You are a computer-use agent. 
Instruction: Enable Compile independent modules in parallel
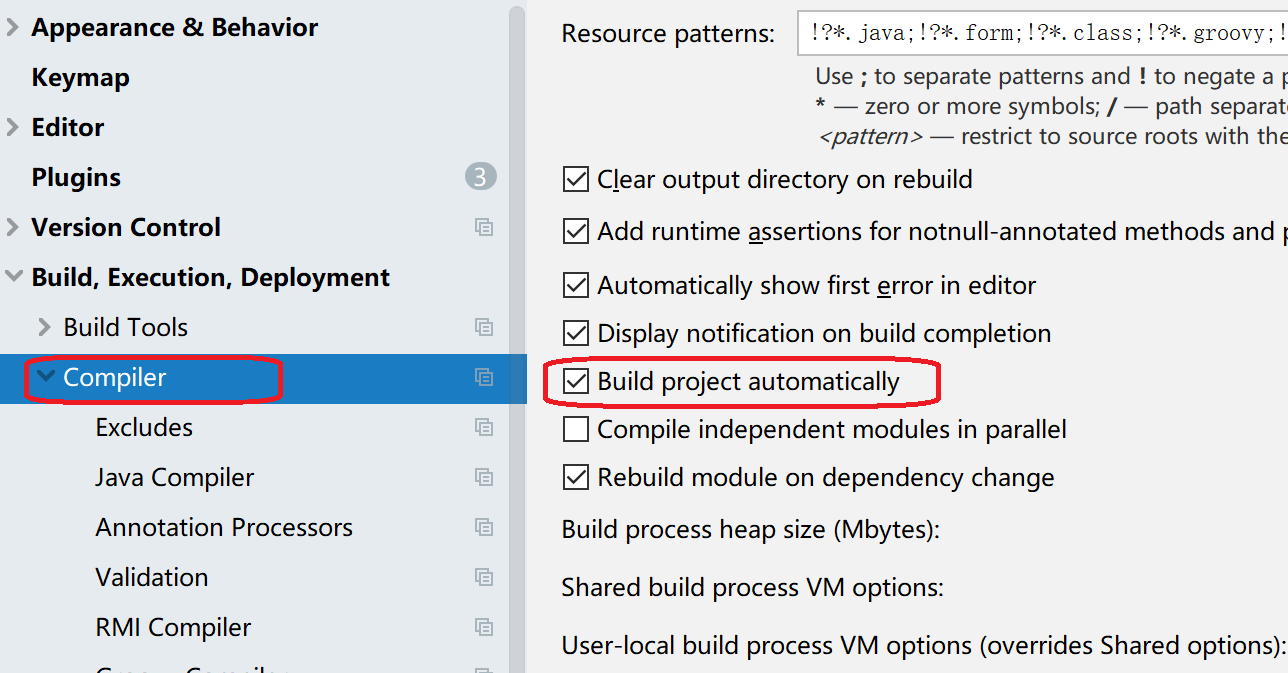(x=576, y=429)
